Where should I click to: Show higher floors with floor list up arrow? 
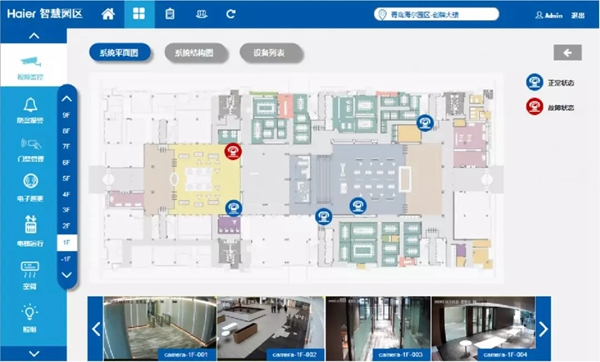(67, 99)
